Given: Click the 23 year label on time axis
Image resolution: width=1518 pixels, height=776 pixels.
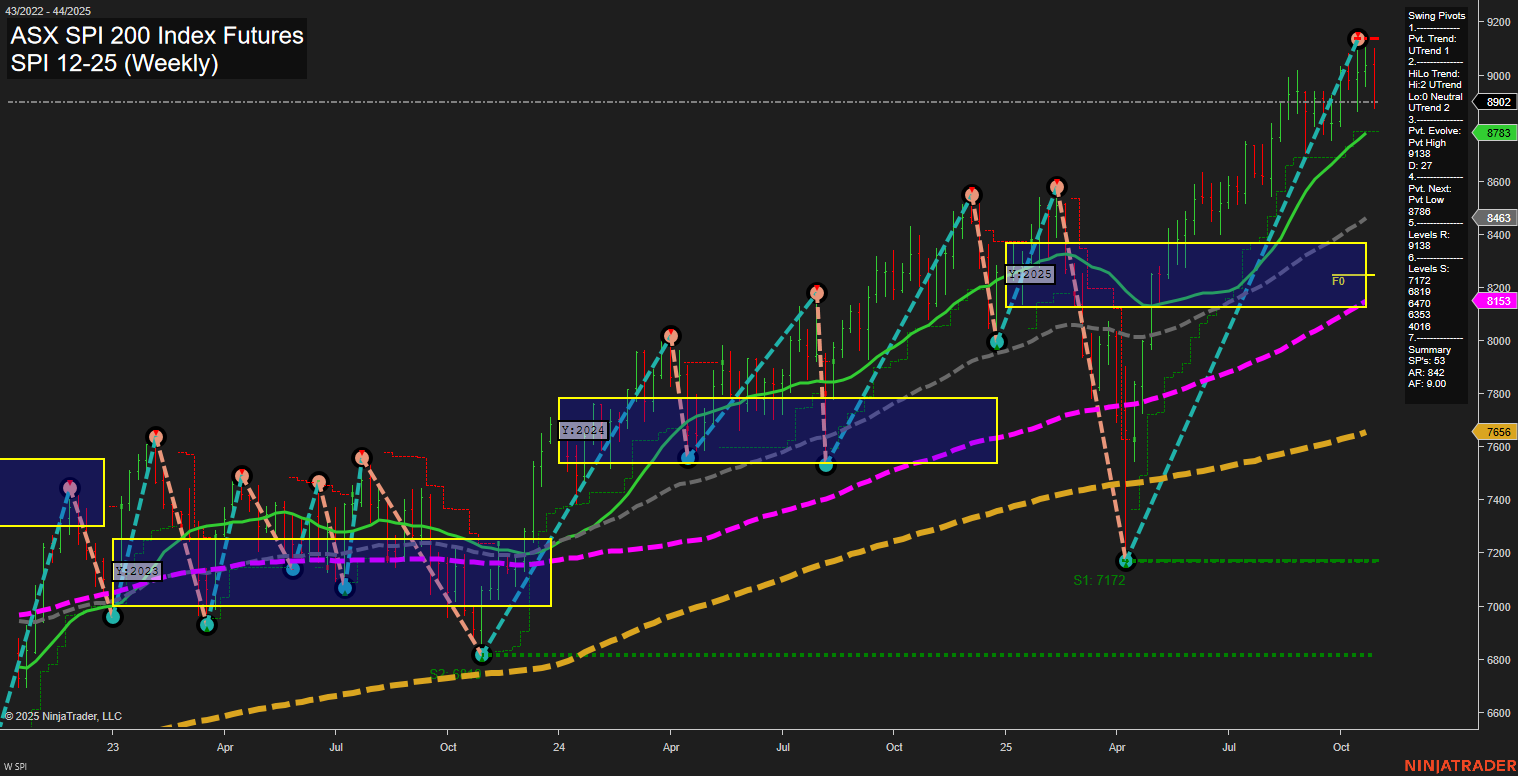Looking at the screenshot, I should (x=113, y=747).
